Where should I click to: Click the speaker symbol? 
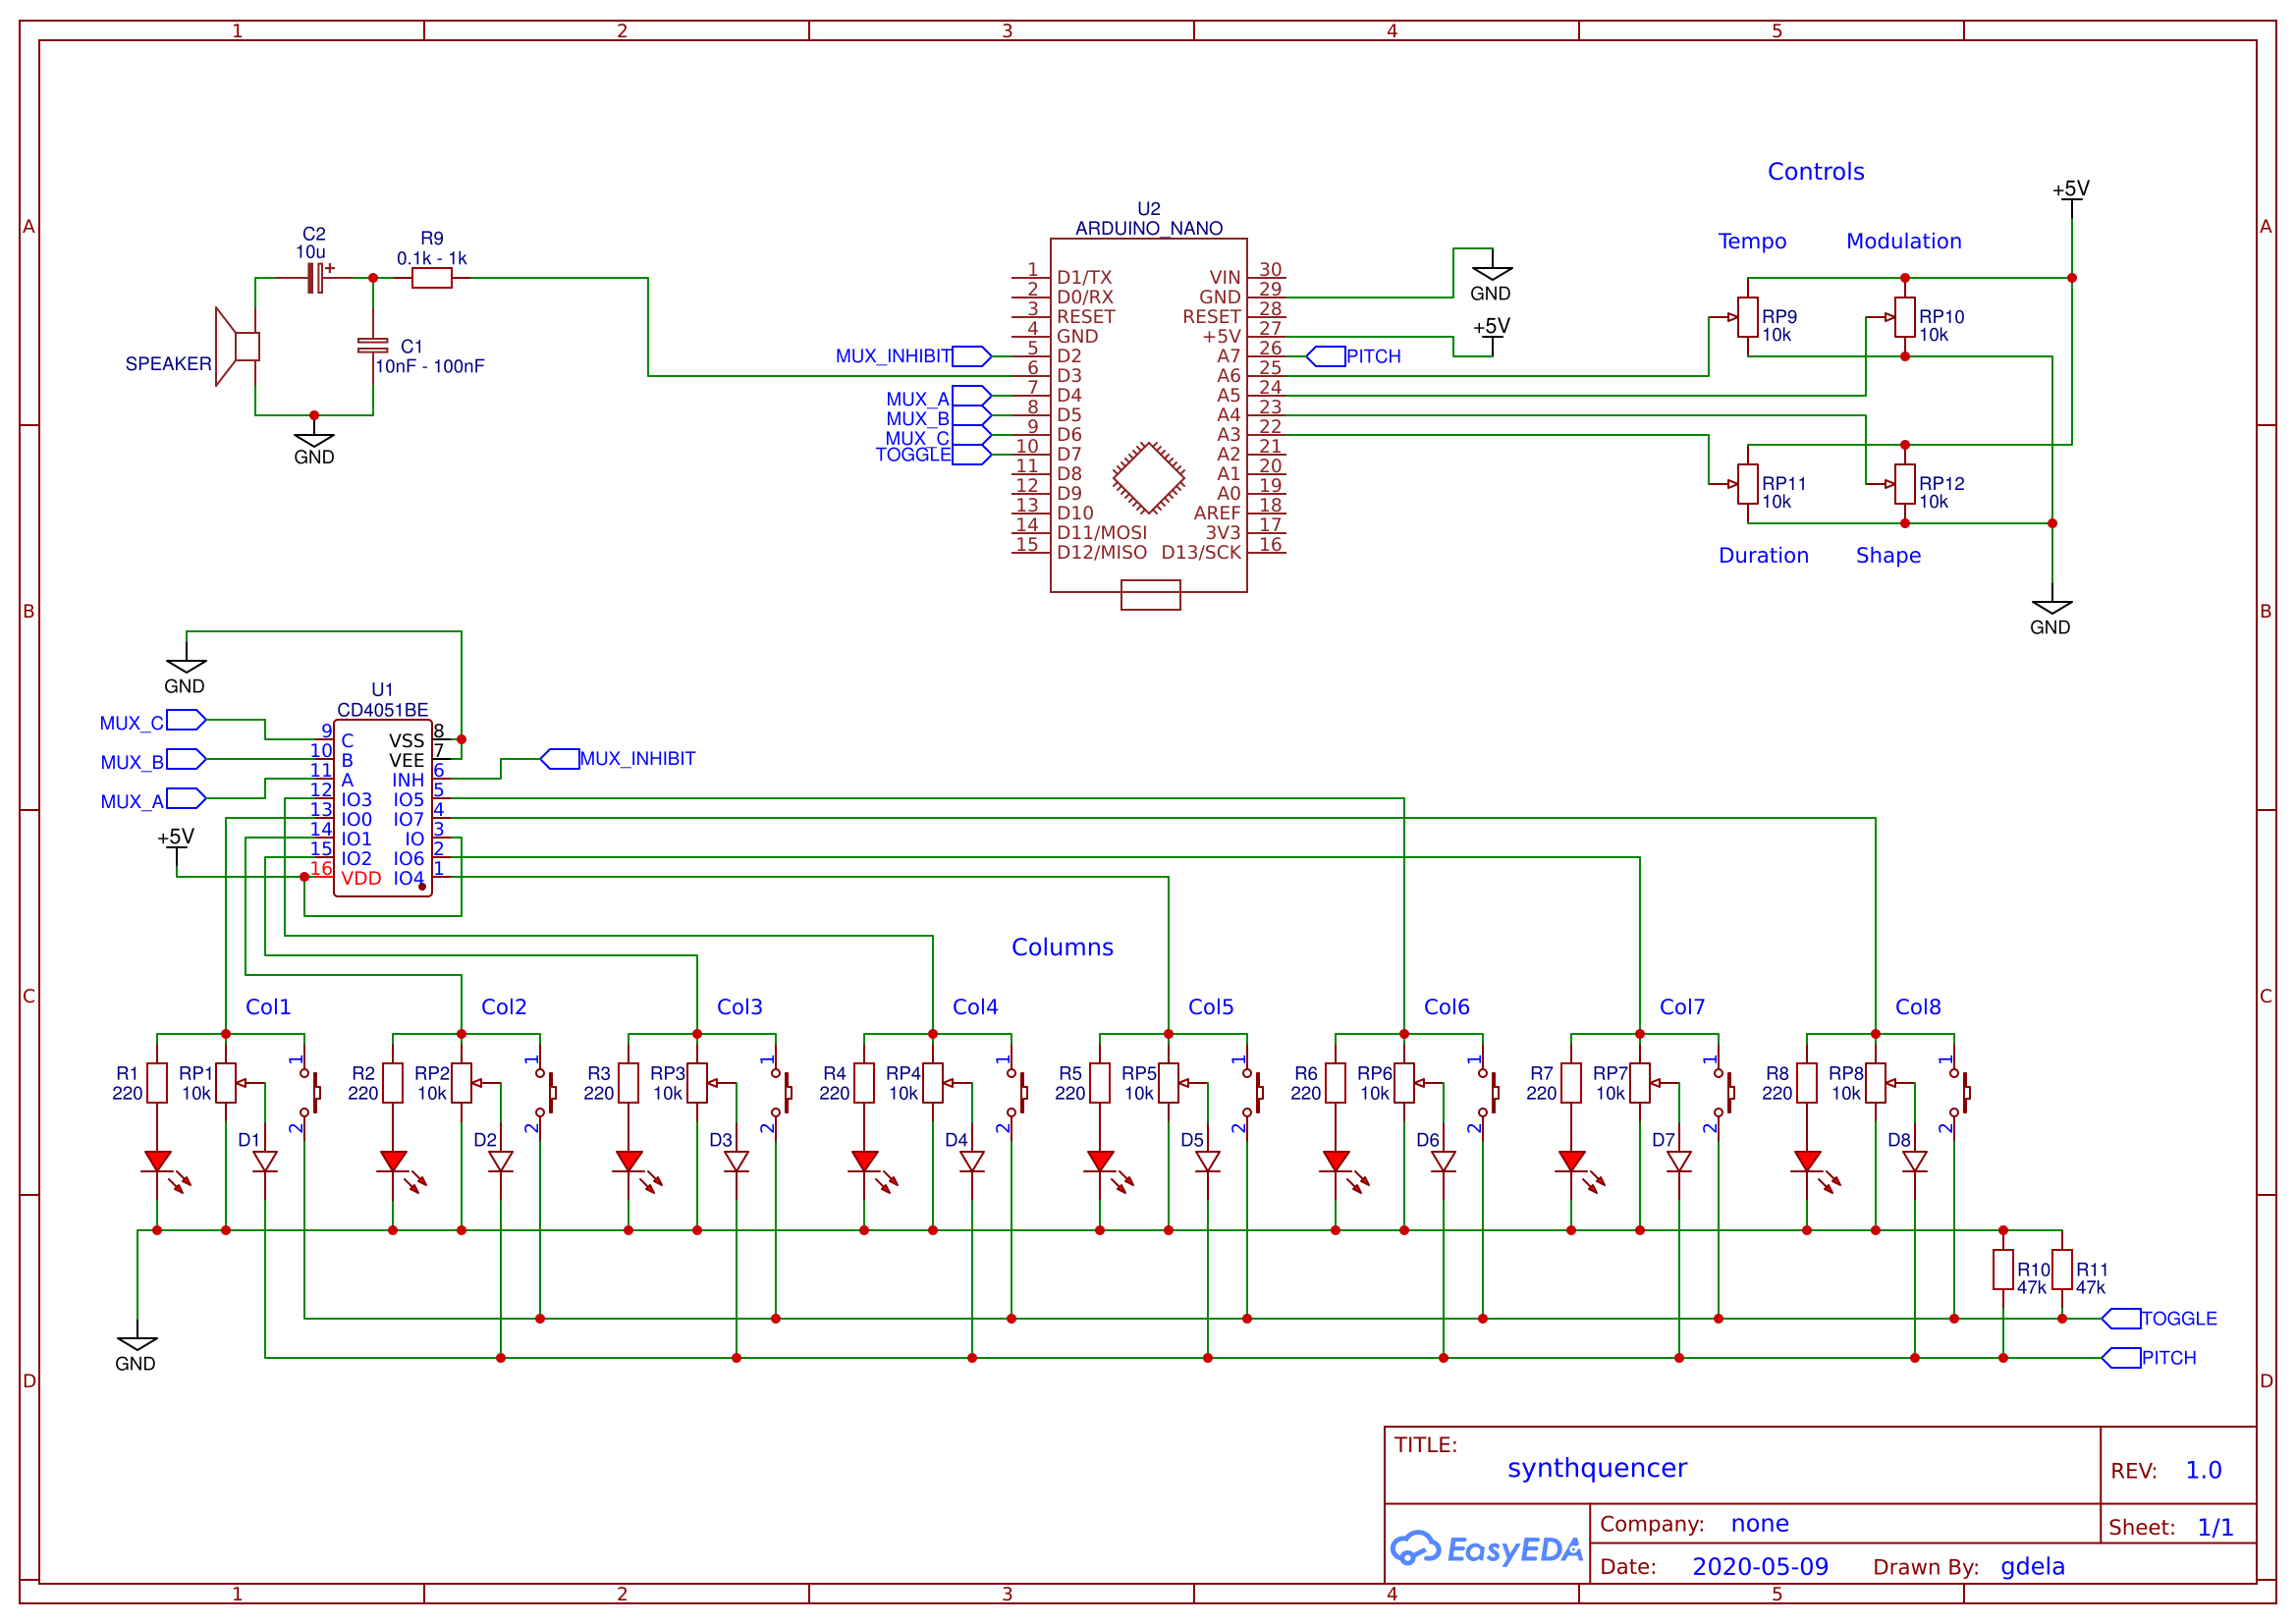point(238,347)
